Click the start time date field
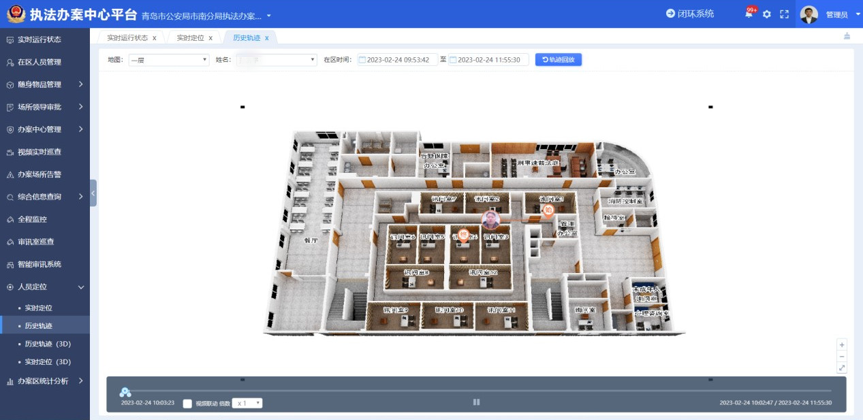This screenshot has height=420, width=863. [397, 60]
